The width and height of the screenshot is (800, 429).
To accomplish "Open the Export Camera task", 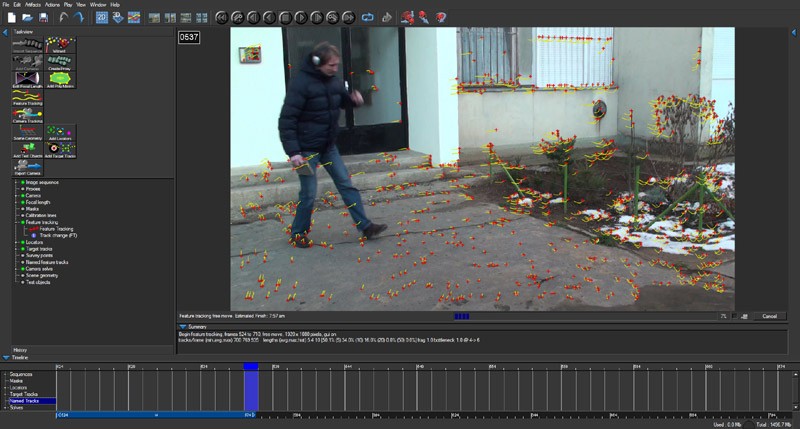I will click(x=27, y=169).
